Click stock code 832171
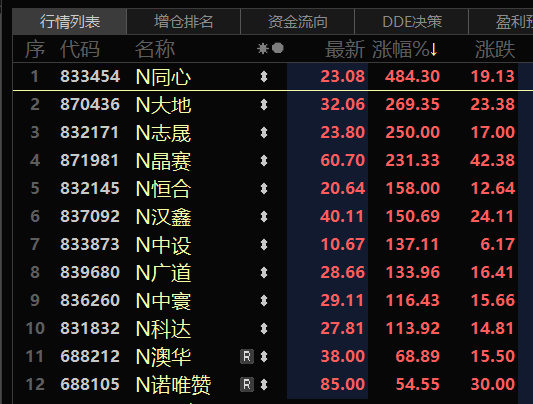This screenshot has height=404, width=533. click(x=90, y=132)
